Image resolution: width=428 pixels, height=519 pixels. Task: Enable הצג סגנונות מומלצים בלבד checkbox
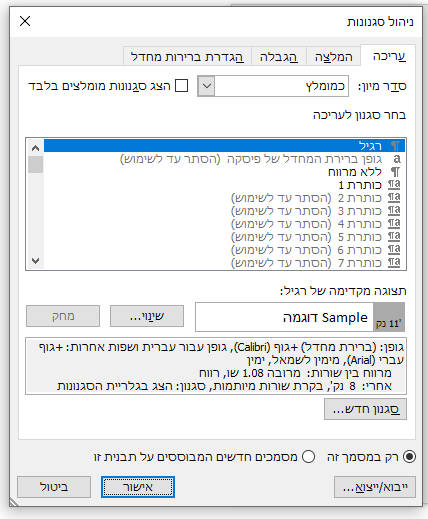pyautogui.click(x=182, y=86)
